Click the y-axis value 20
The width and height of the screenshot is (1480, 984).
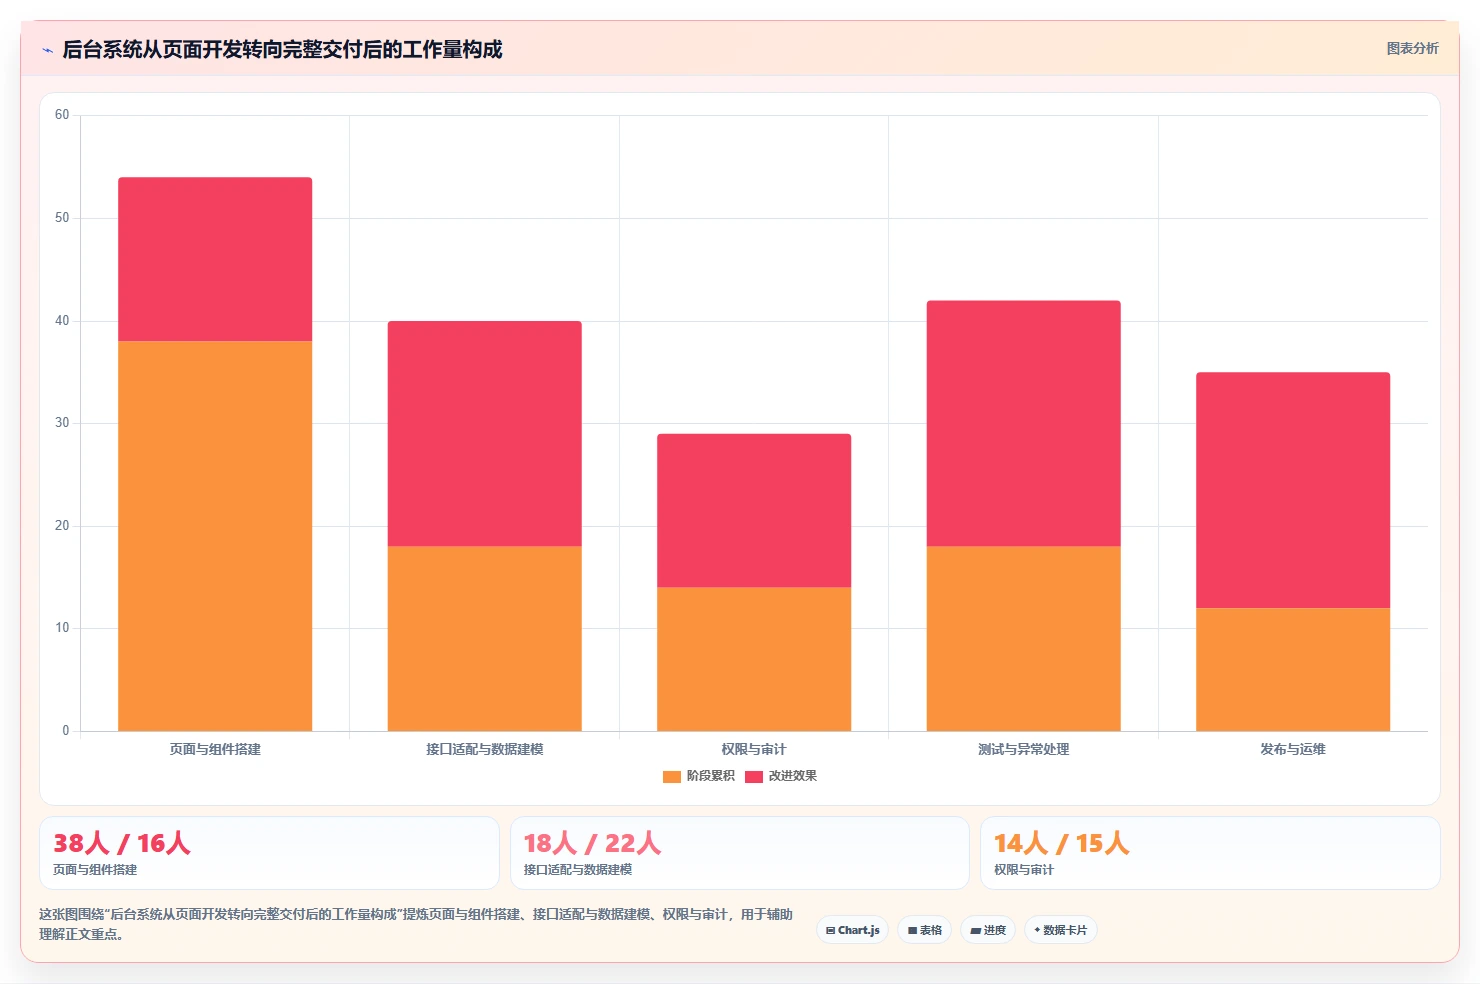62,526
